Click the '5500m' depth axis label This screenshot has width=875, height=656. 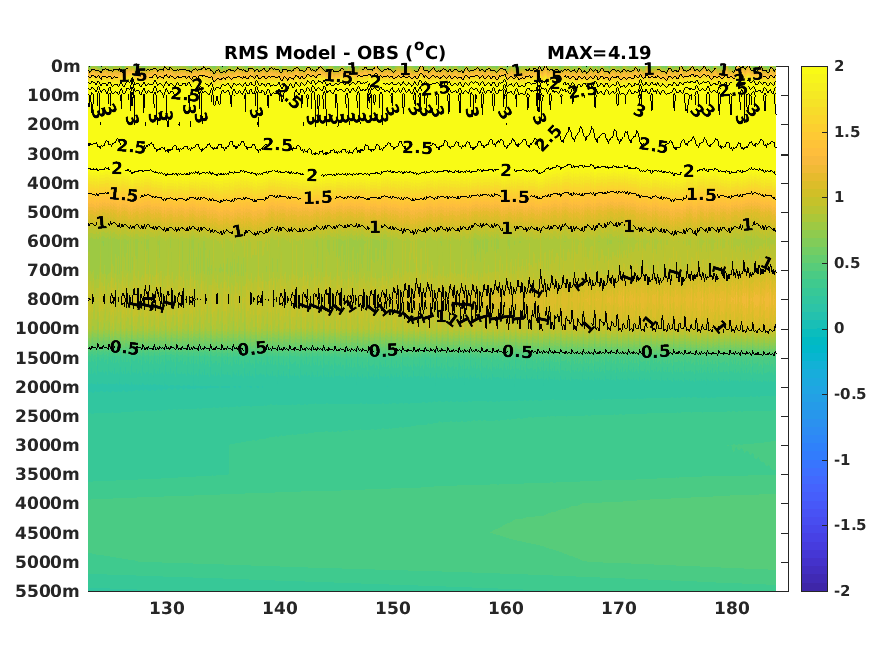point(48,591)
